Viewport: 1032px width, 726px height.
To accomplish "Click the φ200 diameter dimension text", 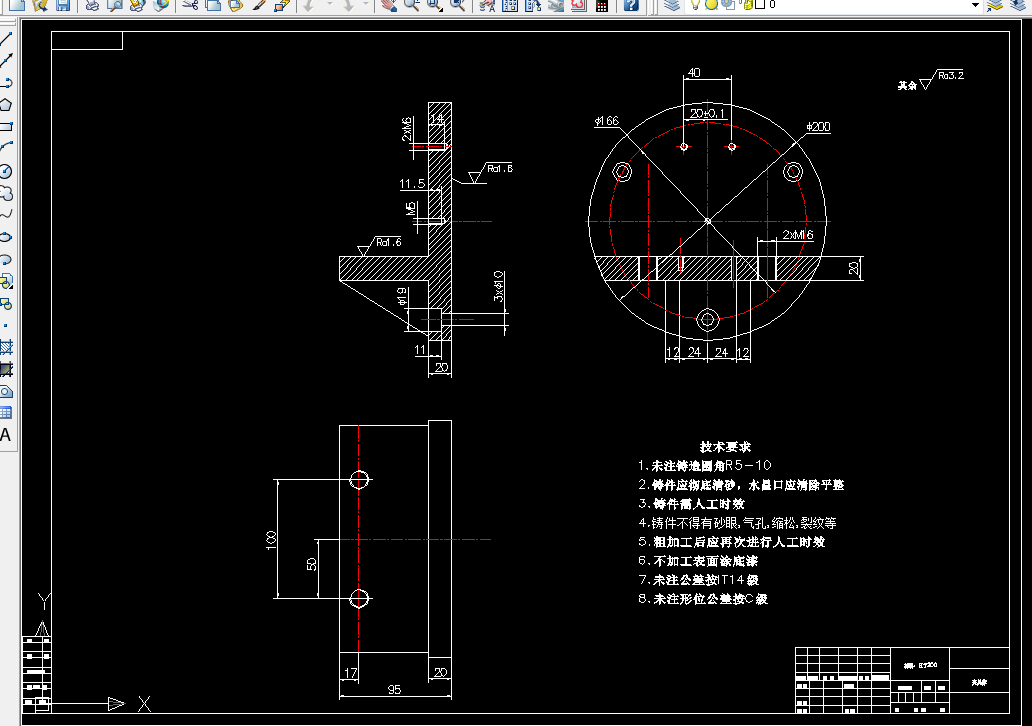I will tap(818, 126).
